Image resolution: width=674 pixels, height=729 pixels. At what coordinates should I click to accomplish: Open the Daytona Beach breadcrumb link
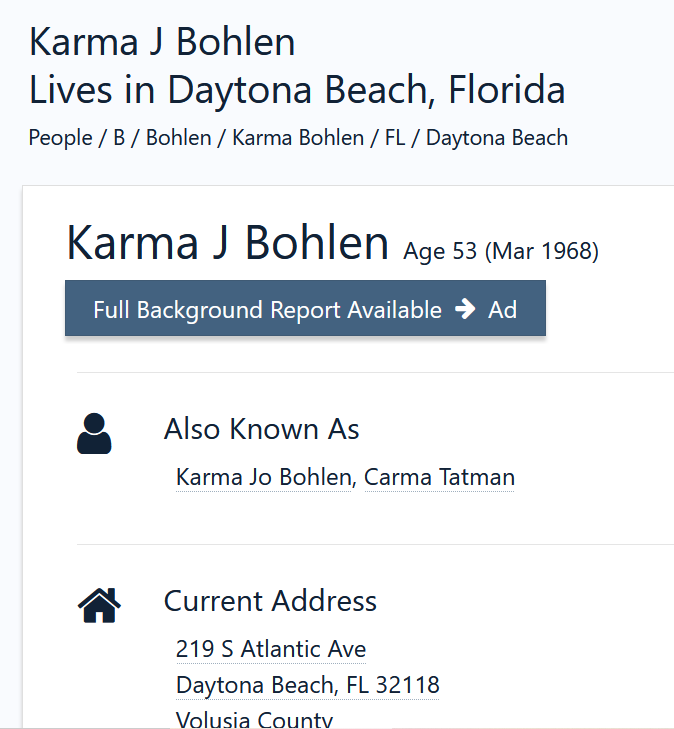point(497,137)
